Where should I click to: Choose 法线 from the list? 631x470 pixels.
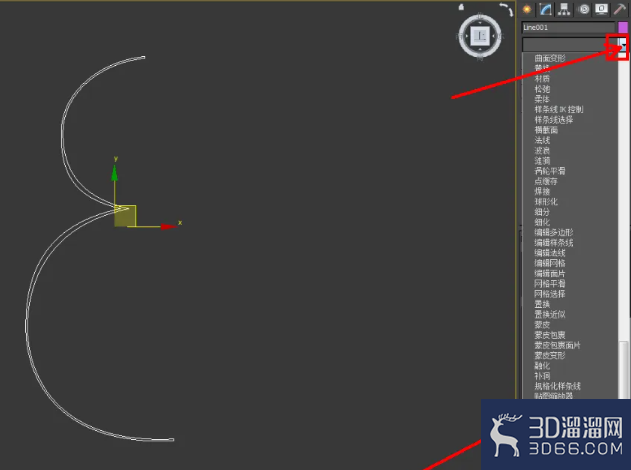pyautogui.click(x=542, y=140)
